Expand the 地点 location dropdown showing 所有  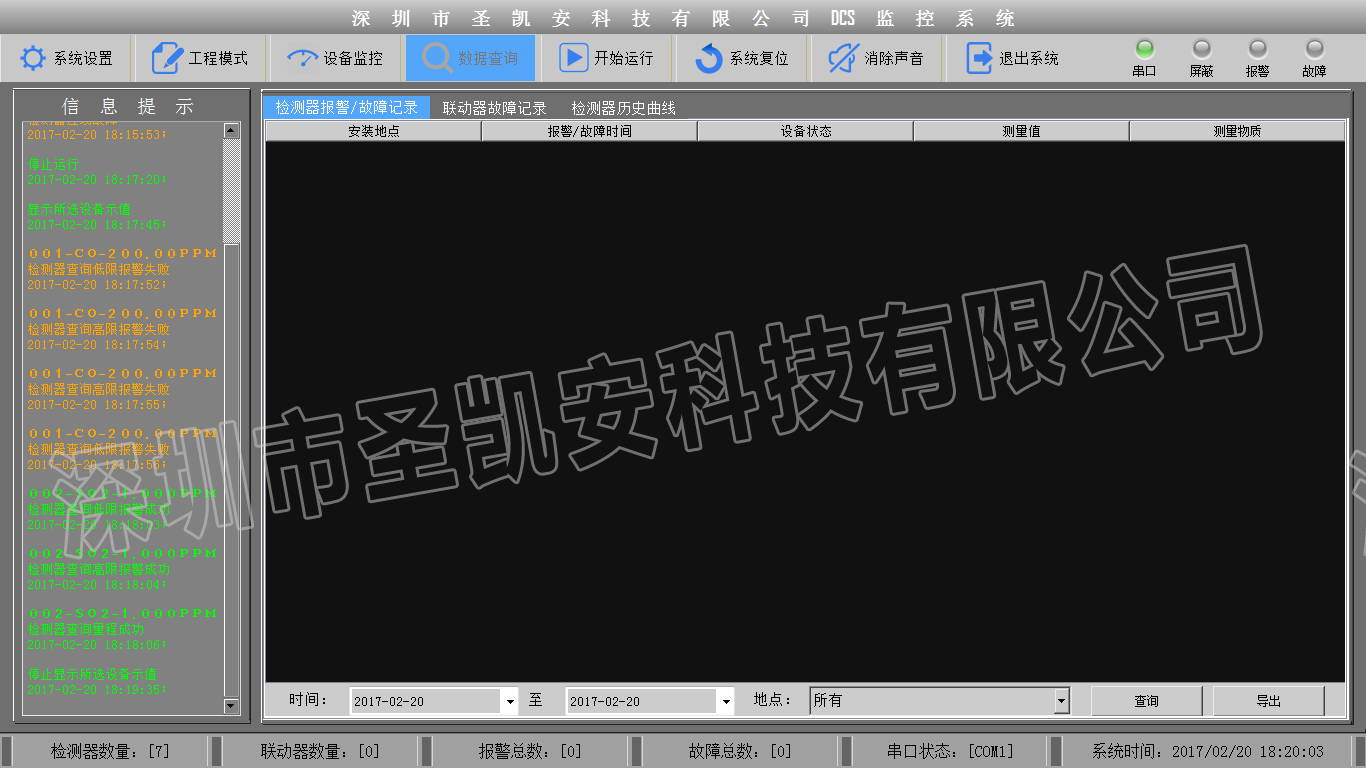[1061, 702]
